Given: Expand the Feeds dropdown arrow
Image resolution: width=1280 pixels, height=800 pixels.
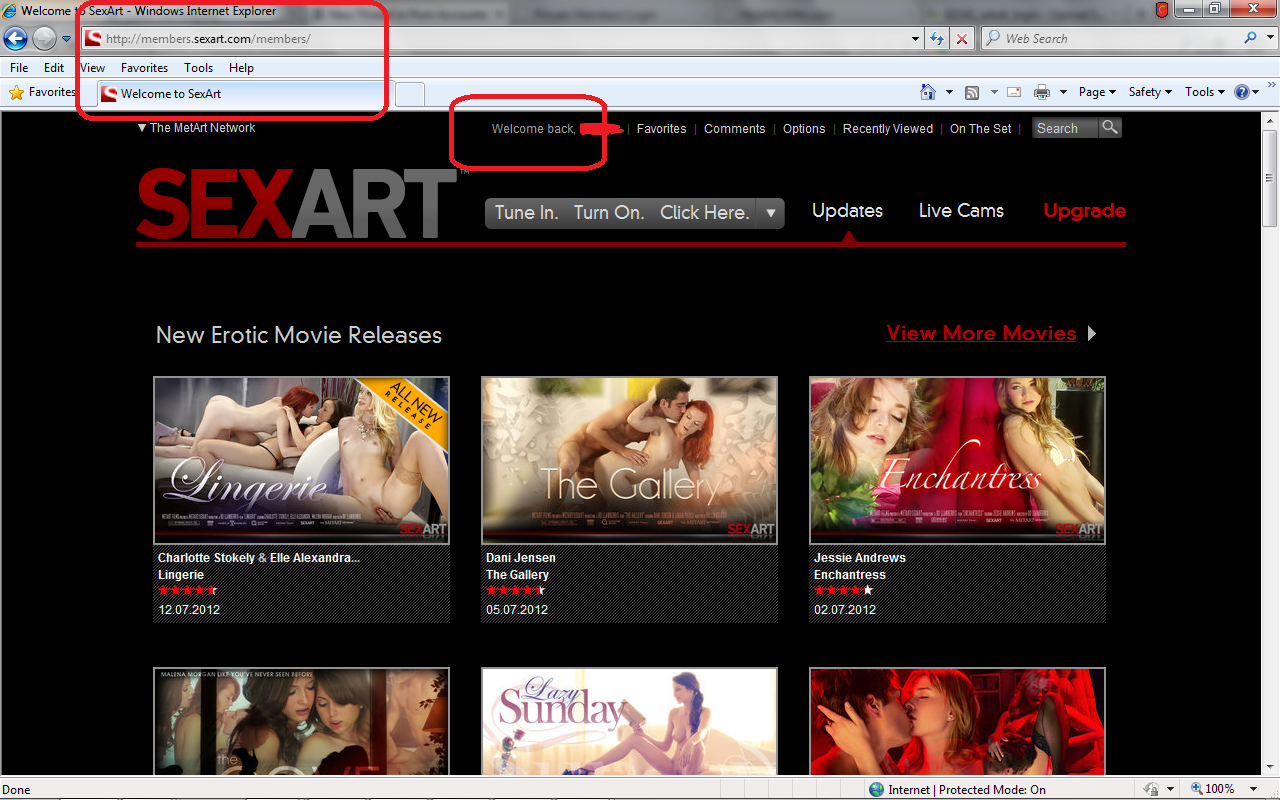Looking at the screenshot, I should [x=994, y=92].
